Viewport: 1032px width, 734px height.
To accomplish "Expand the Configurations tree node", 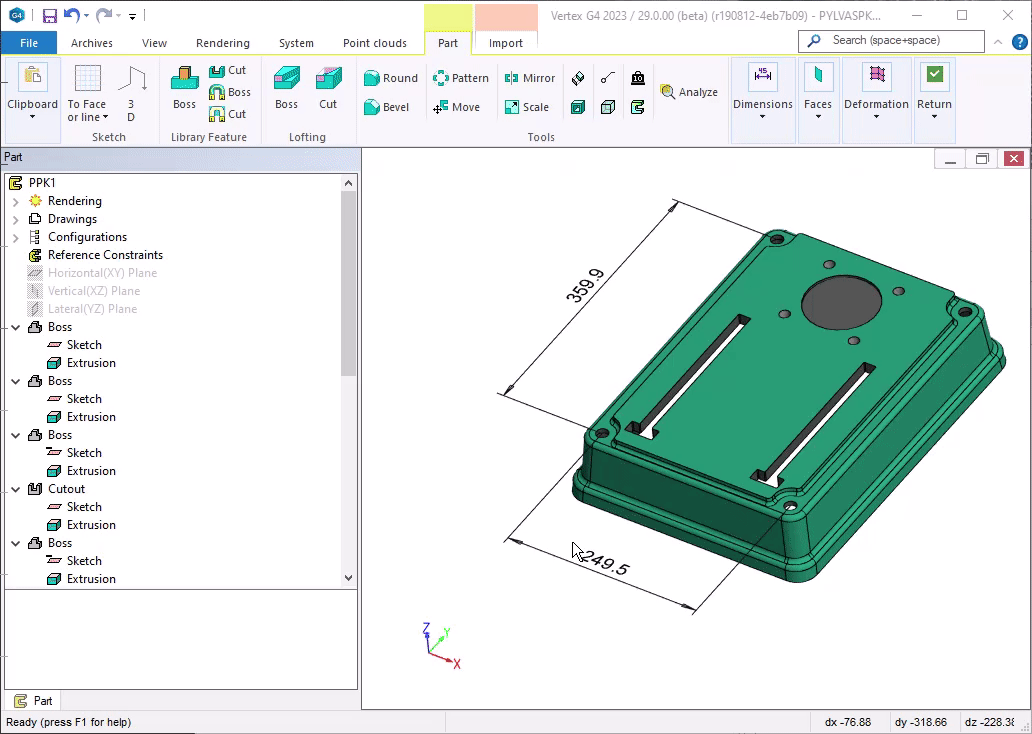I will tap(15, 237).
